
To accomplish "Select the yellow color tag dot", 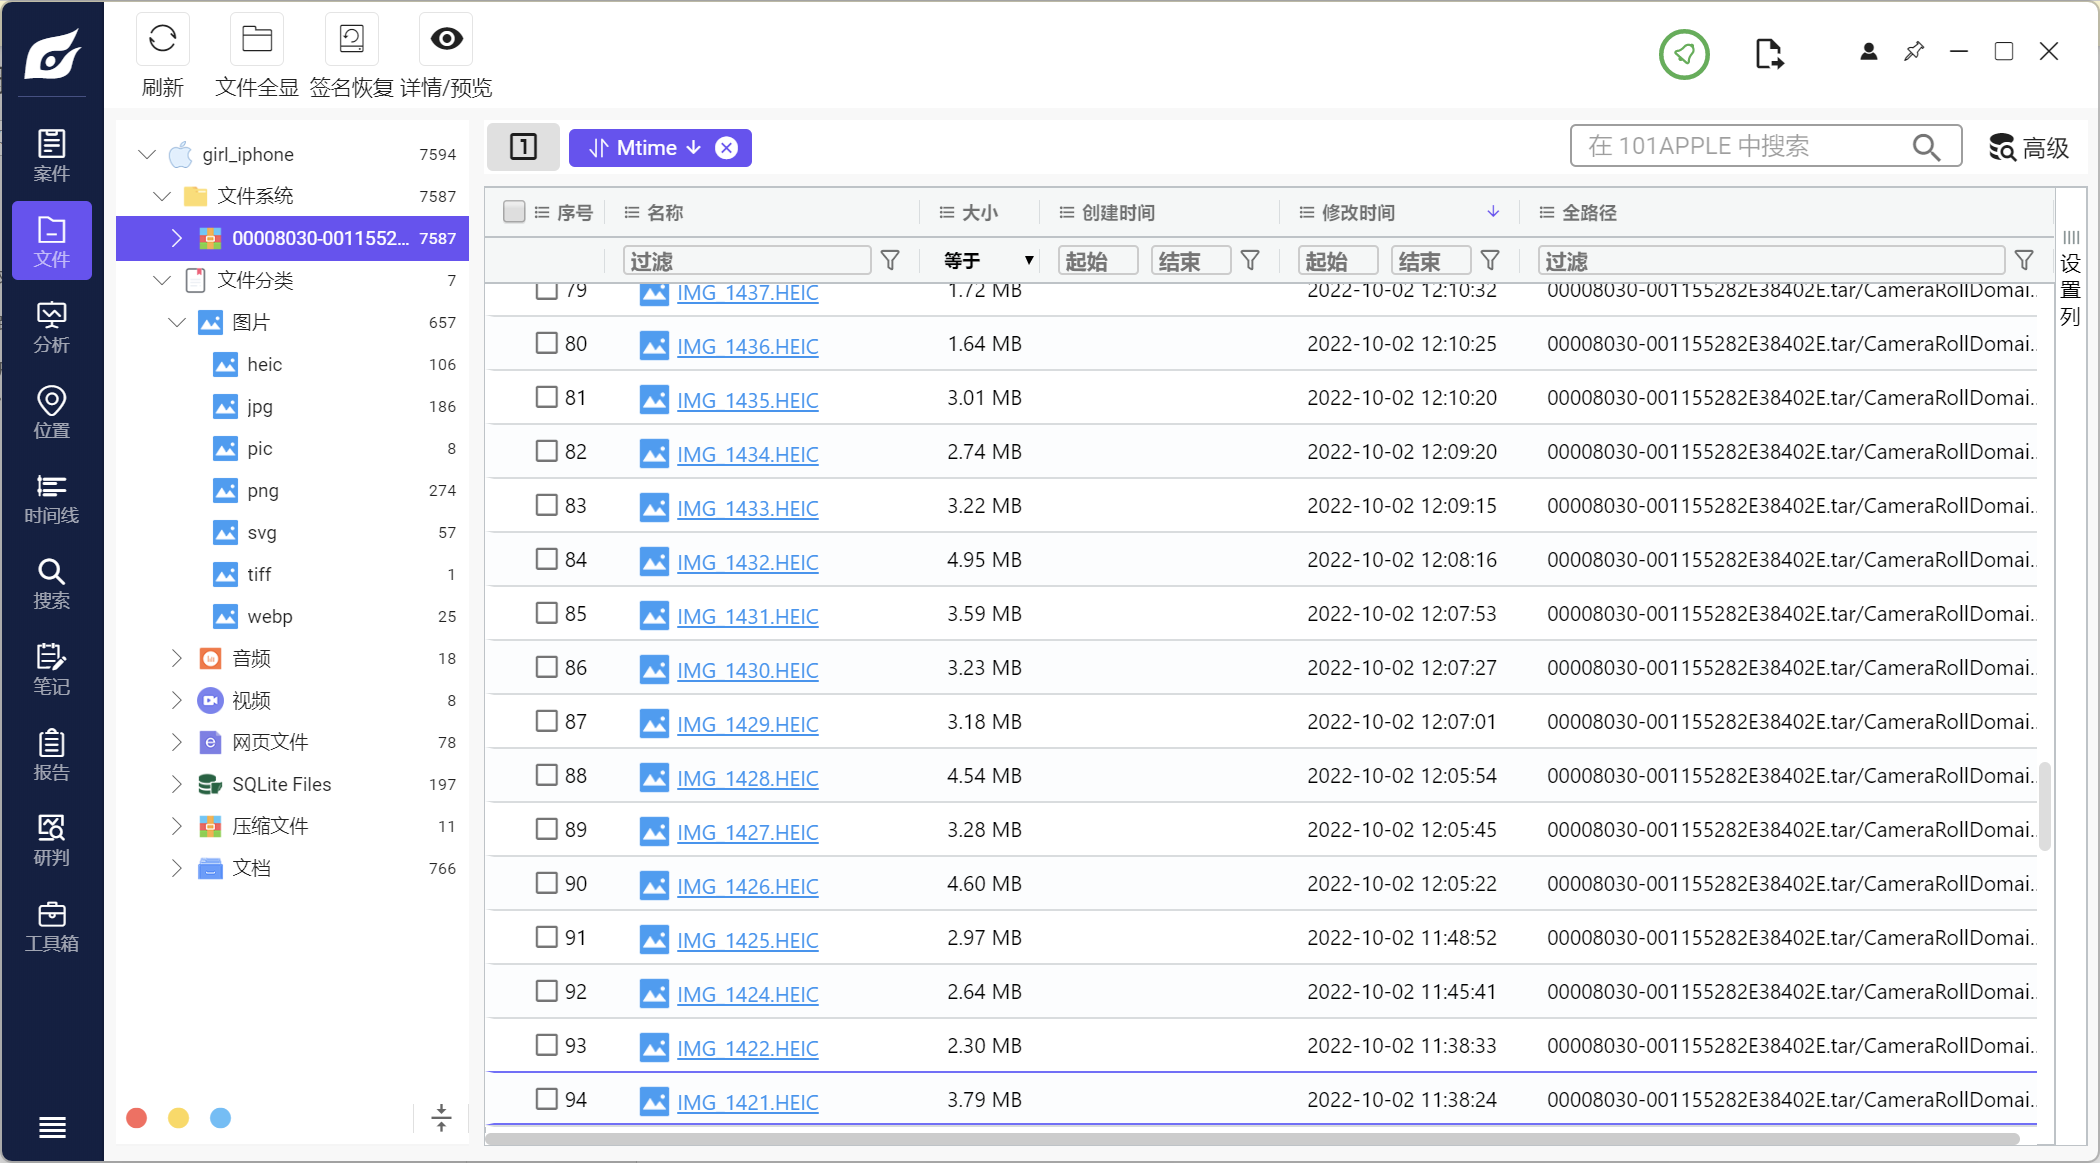I will tap(179, 1118).
